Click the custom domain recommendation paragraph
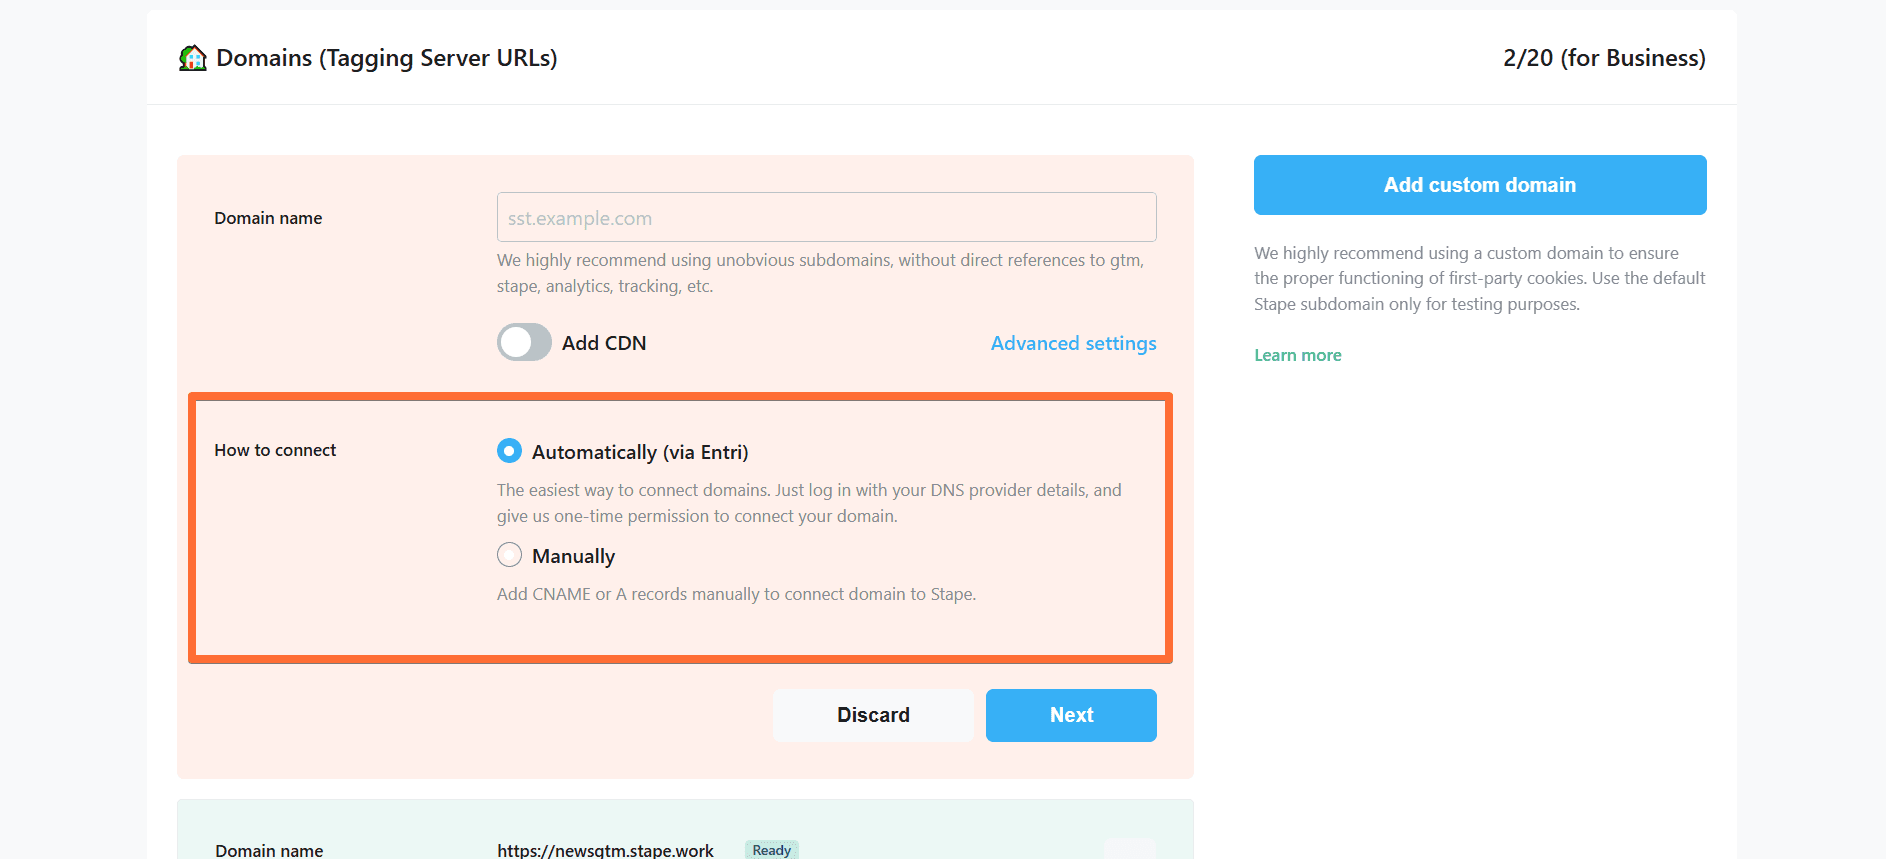 click(1480, 279)
